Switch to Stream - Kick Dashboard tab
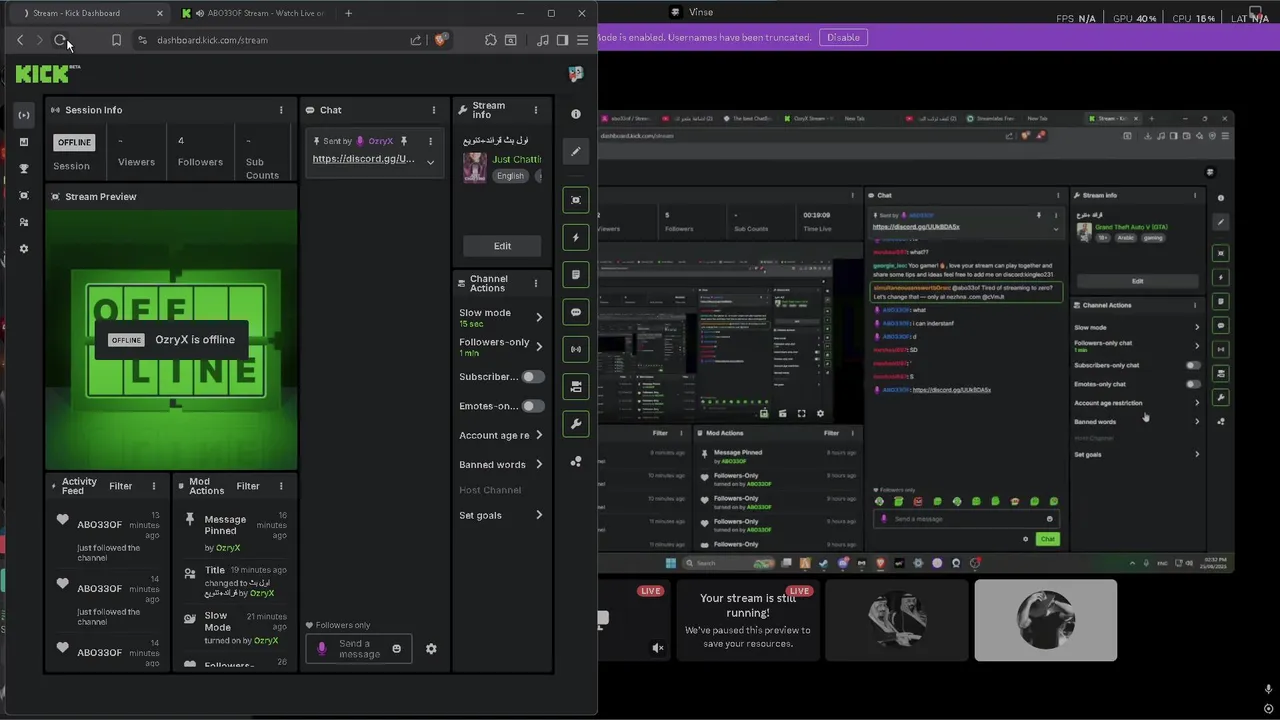 [88, 13]
